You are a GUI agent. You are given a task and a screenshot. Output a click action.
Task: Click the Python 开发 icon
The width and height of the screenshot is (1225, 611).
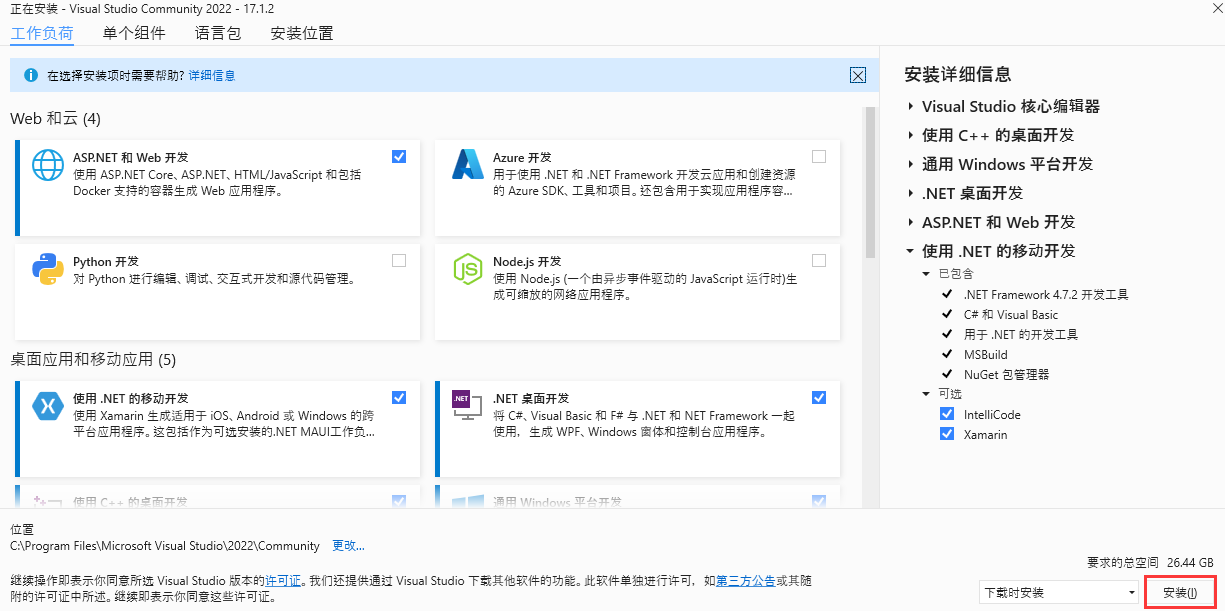coord(47,270)
